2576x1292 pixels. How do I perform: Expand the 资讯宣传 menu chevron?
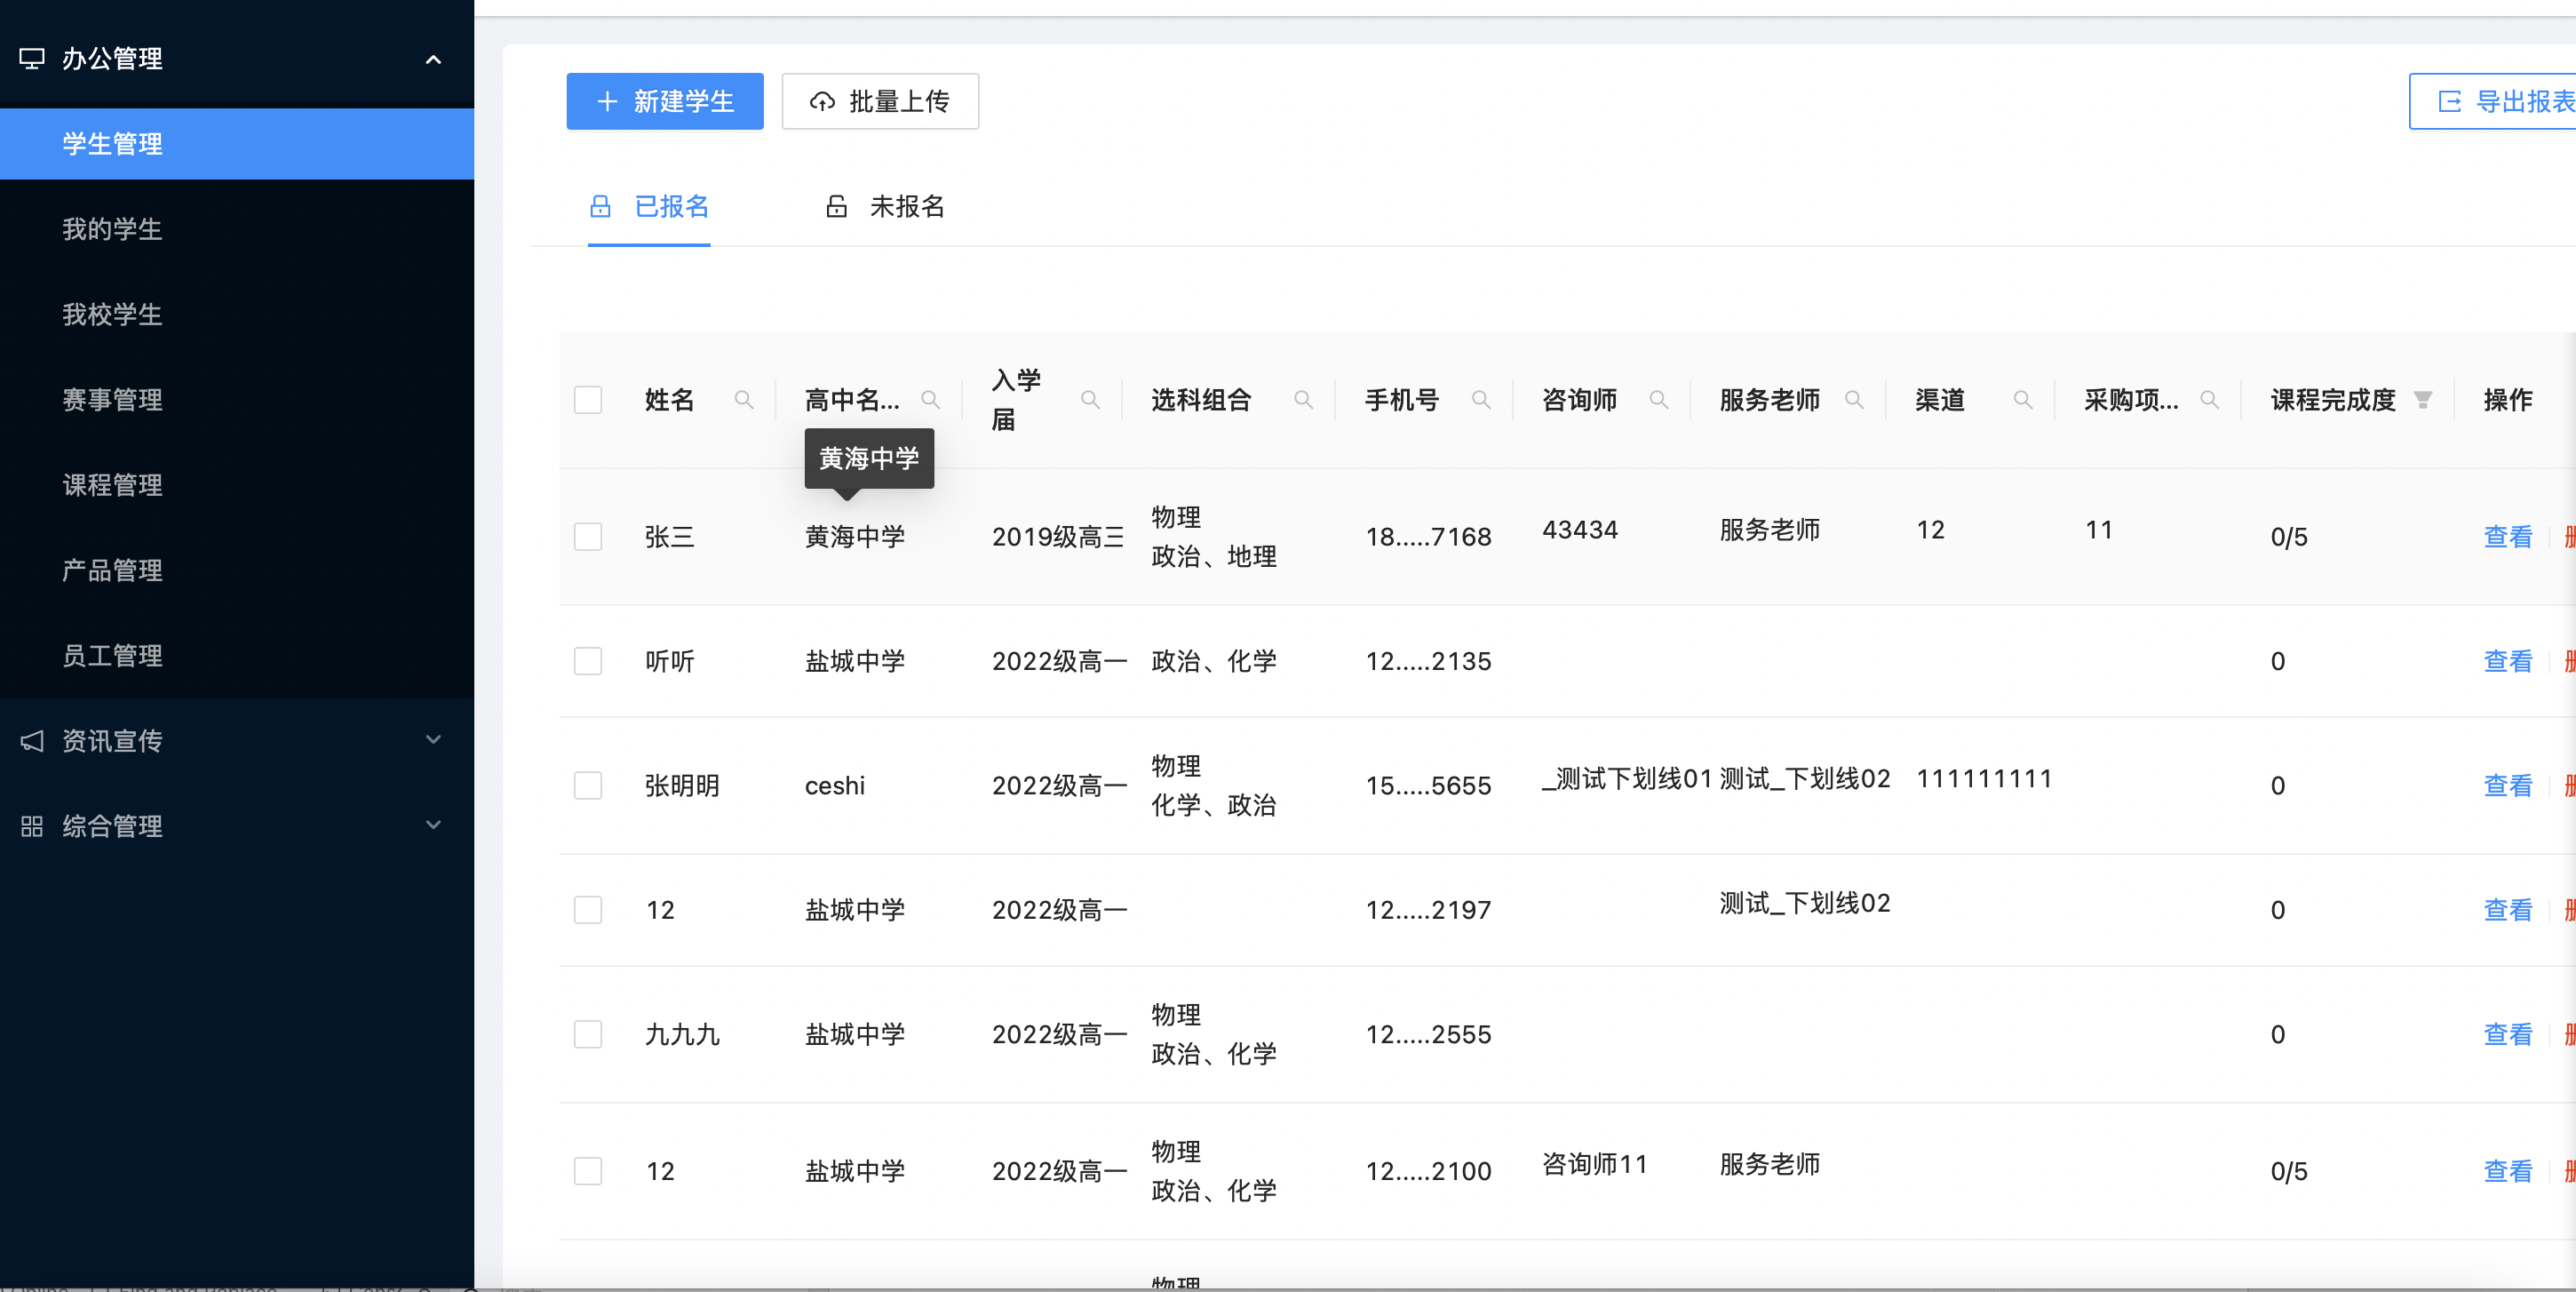[x=433, y=740]
